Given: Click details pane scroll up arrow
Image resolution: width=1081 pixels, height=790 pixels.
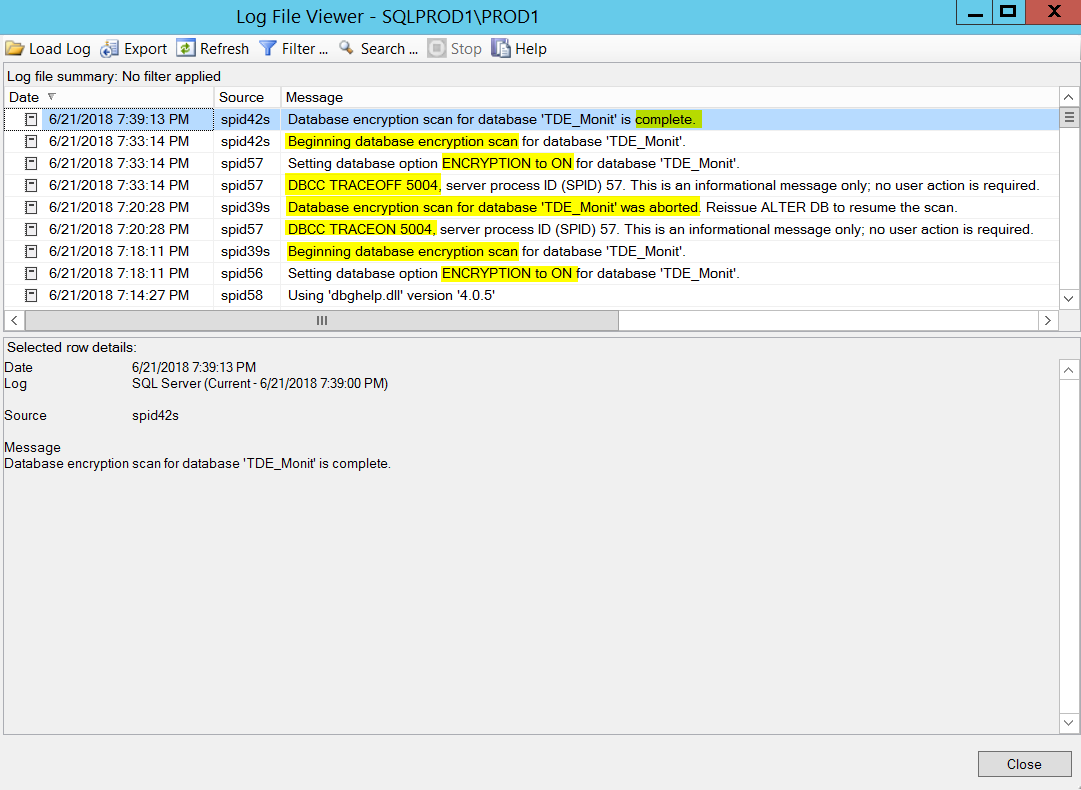Looking at the screenshot, I should click(1069, 370).
